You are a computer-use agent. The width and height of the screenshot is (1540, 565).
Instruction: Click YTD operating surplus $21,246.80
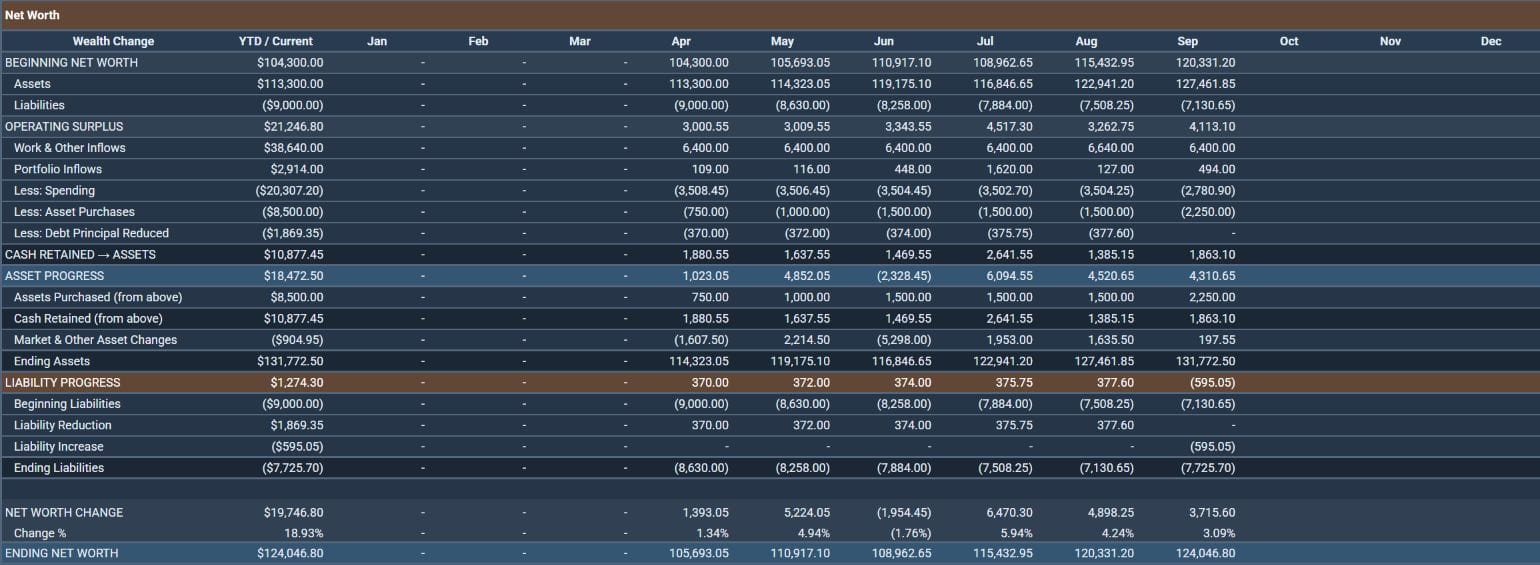point(293,126)
